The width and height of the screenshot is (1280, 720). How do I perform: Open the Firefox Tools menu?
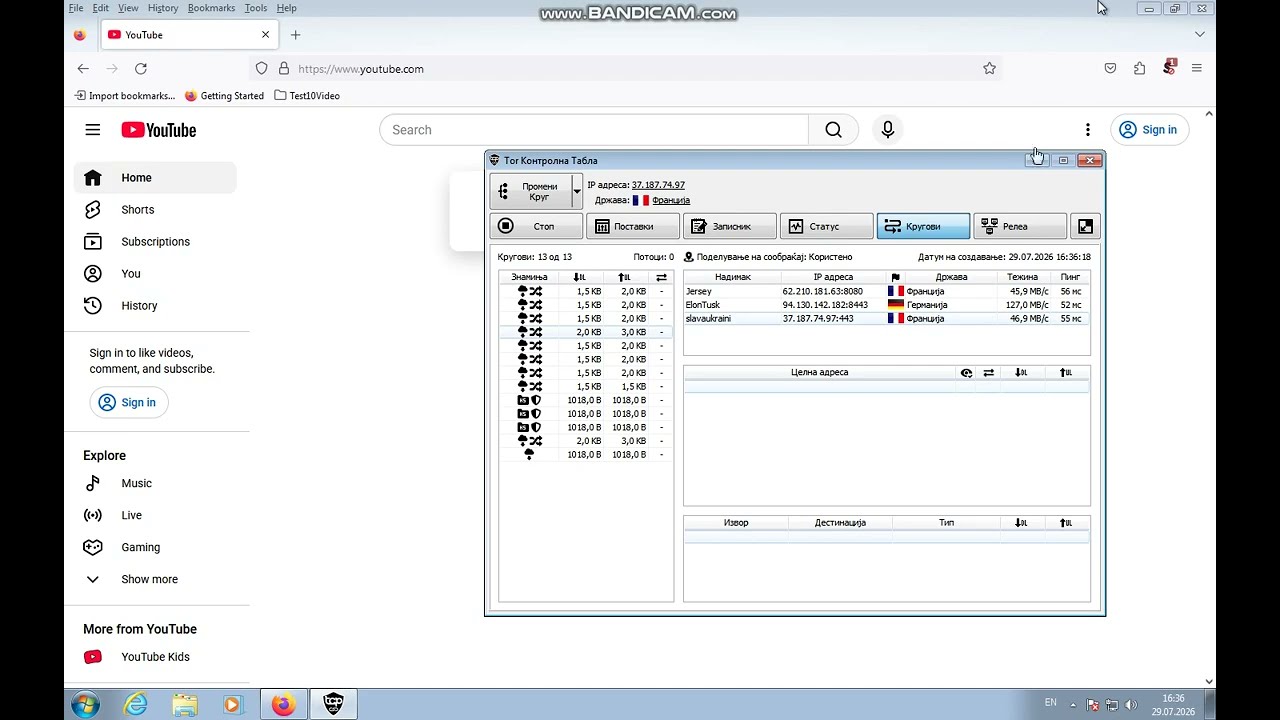(256, 8)
